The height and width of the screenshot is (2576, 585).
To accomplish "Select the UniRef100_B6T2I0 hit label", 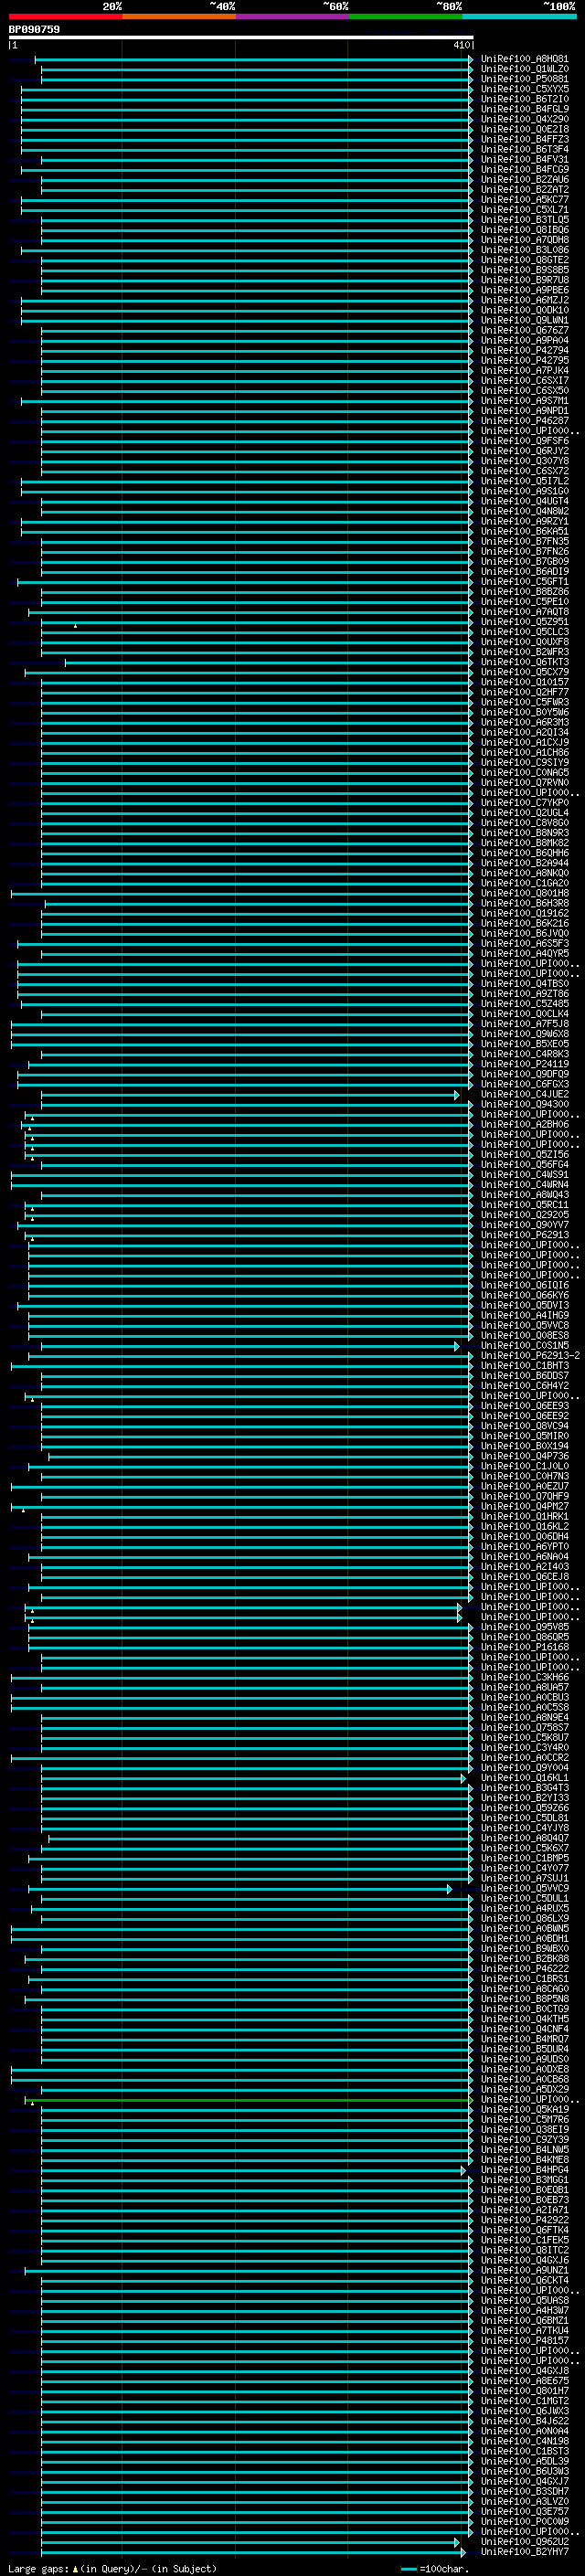I will coord(524,99).
